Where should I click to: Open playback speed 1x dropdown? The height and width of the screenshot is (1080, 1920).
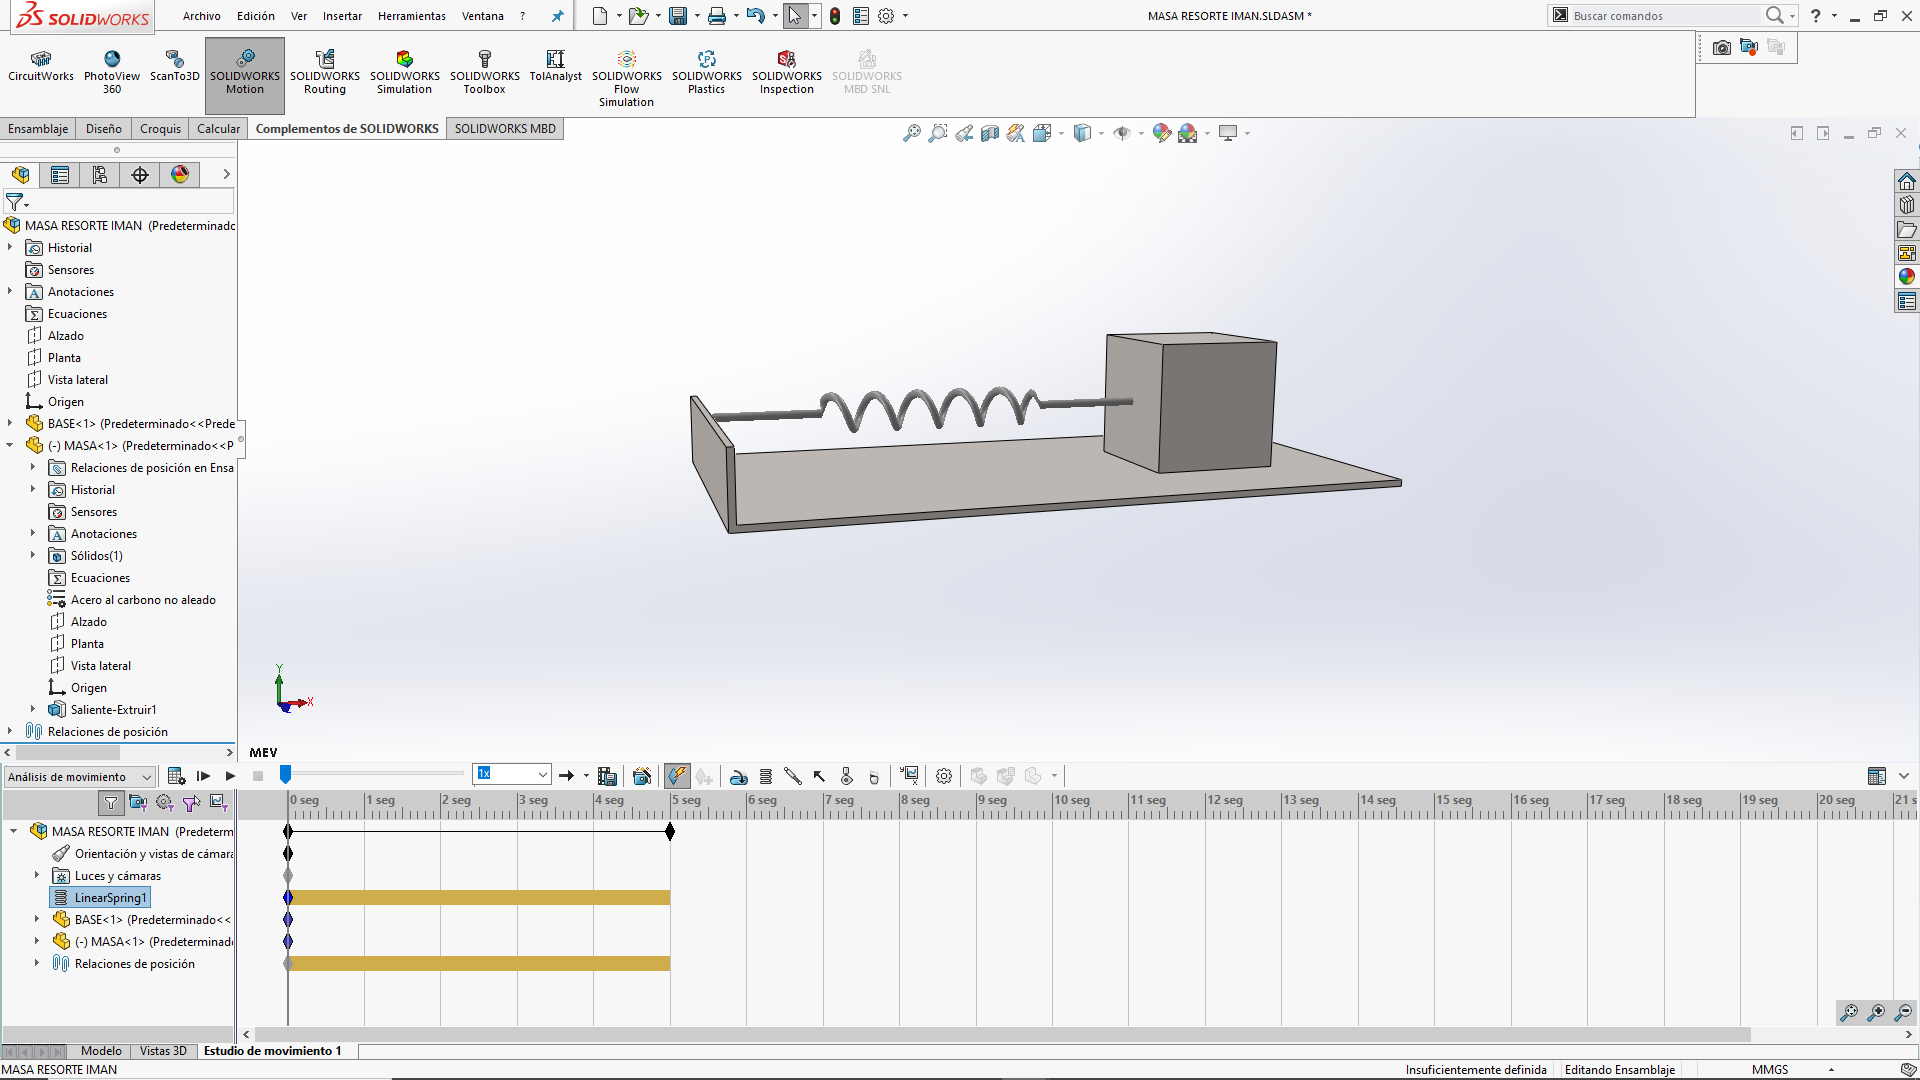coord(543,775)
